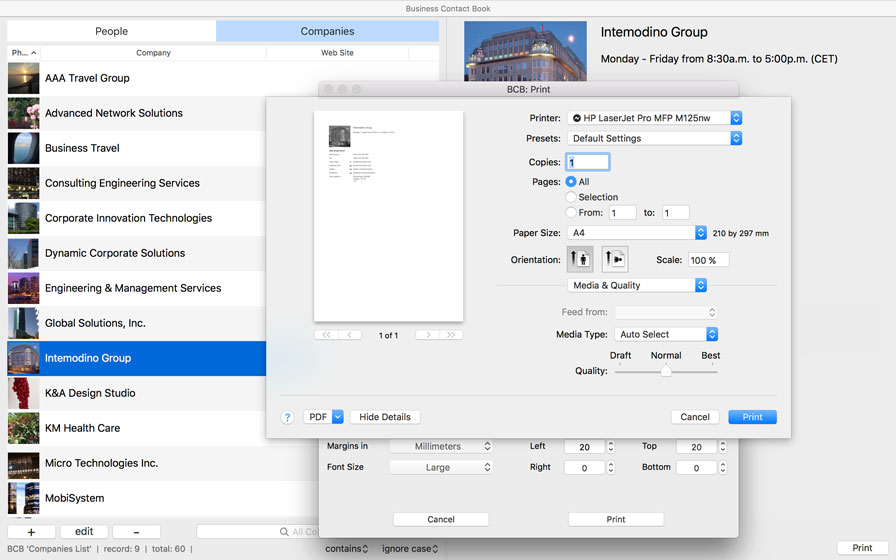The image size is (896, 560).
Task: Select the From page range radio button
Action: [571, 212]
